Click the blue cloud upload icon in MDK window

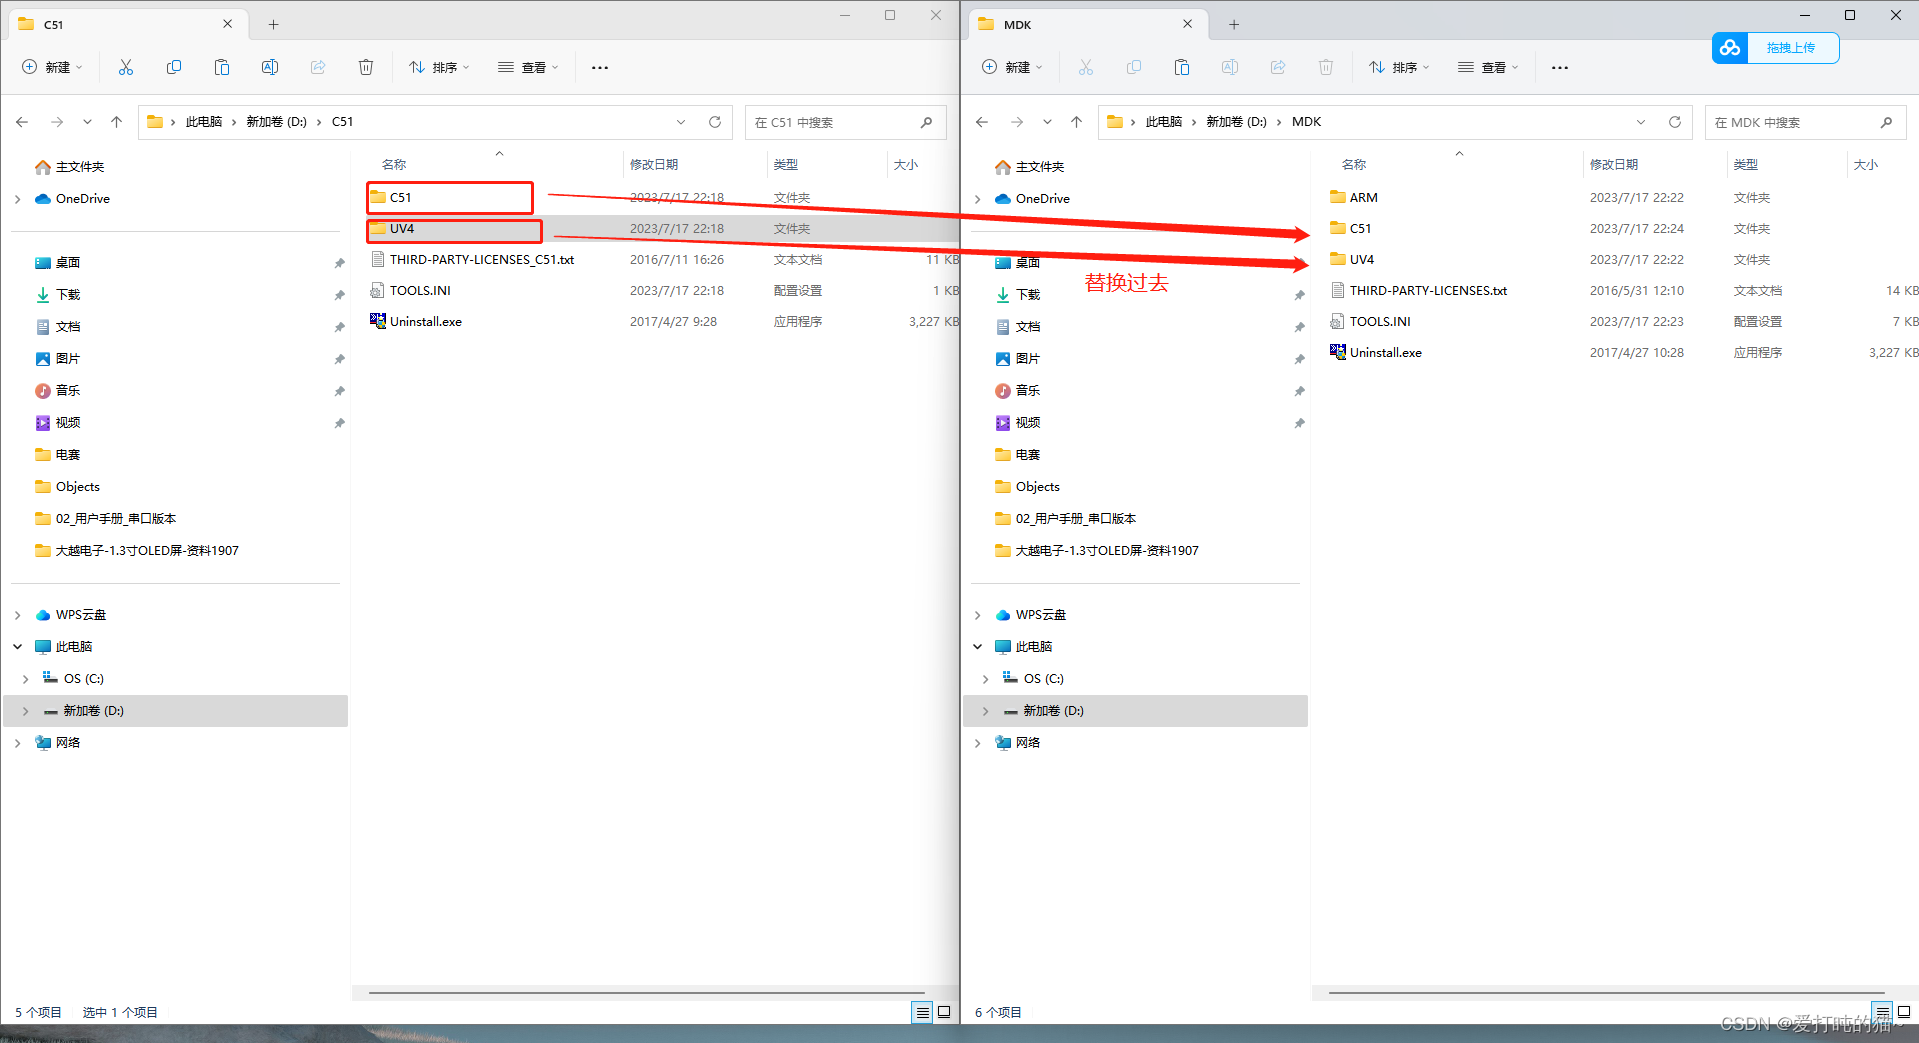pos(1730,48)
